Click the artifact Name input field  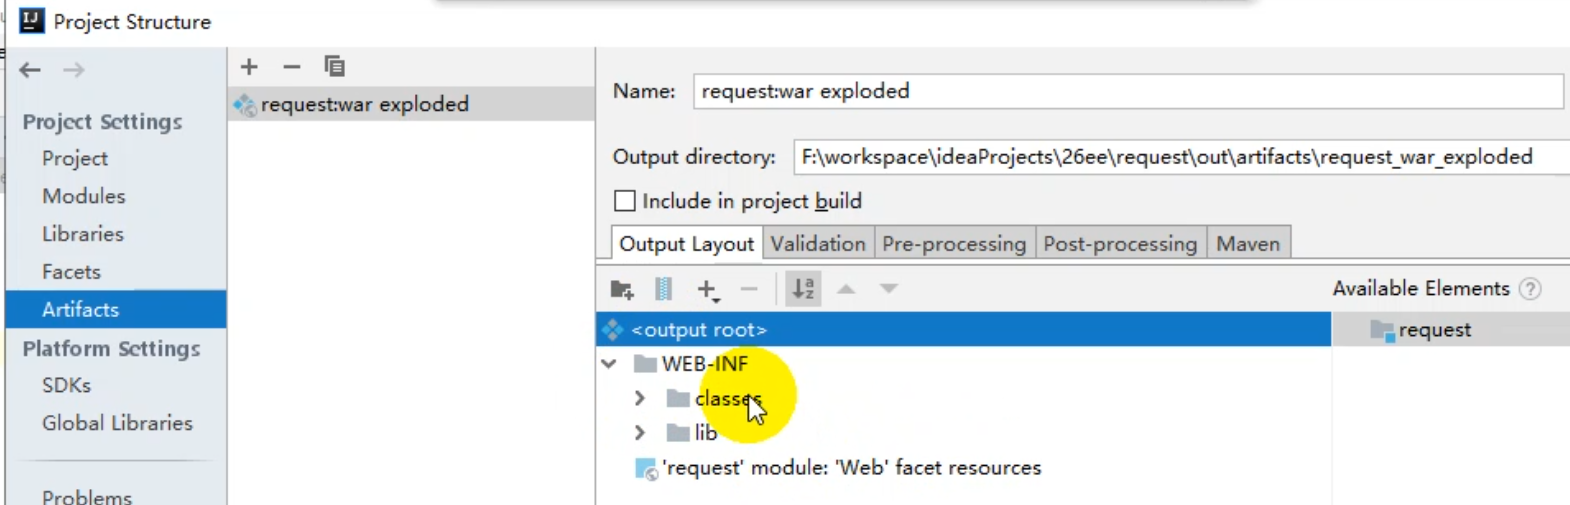(1127, 91)
